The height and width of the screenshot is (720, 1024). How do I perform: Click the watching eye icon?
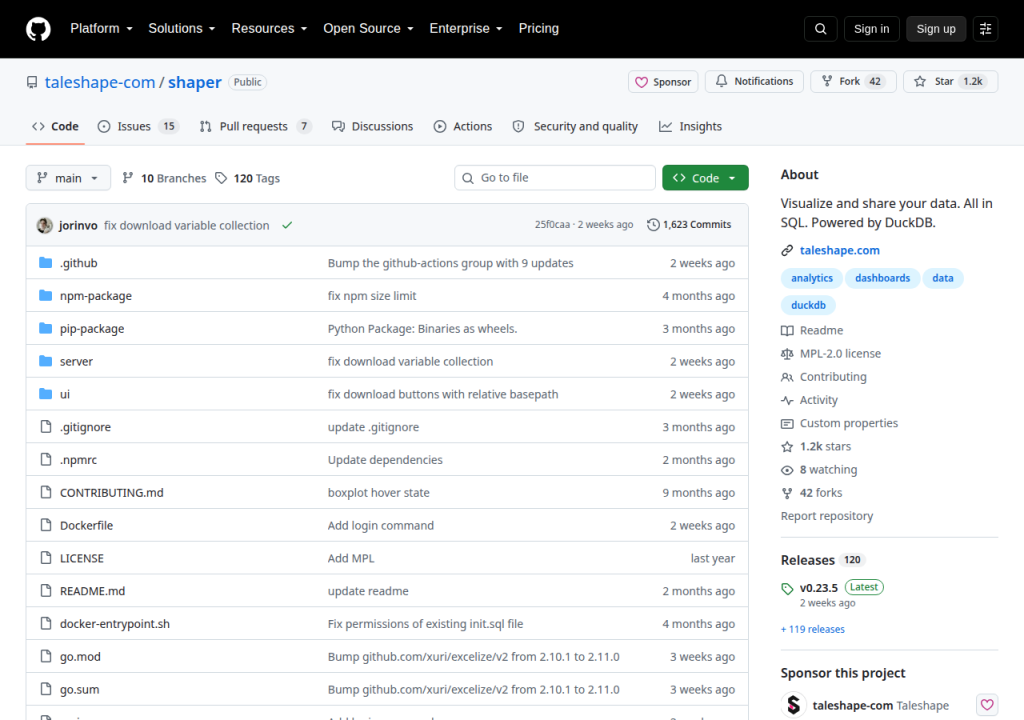click(x=787, y=470)
